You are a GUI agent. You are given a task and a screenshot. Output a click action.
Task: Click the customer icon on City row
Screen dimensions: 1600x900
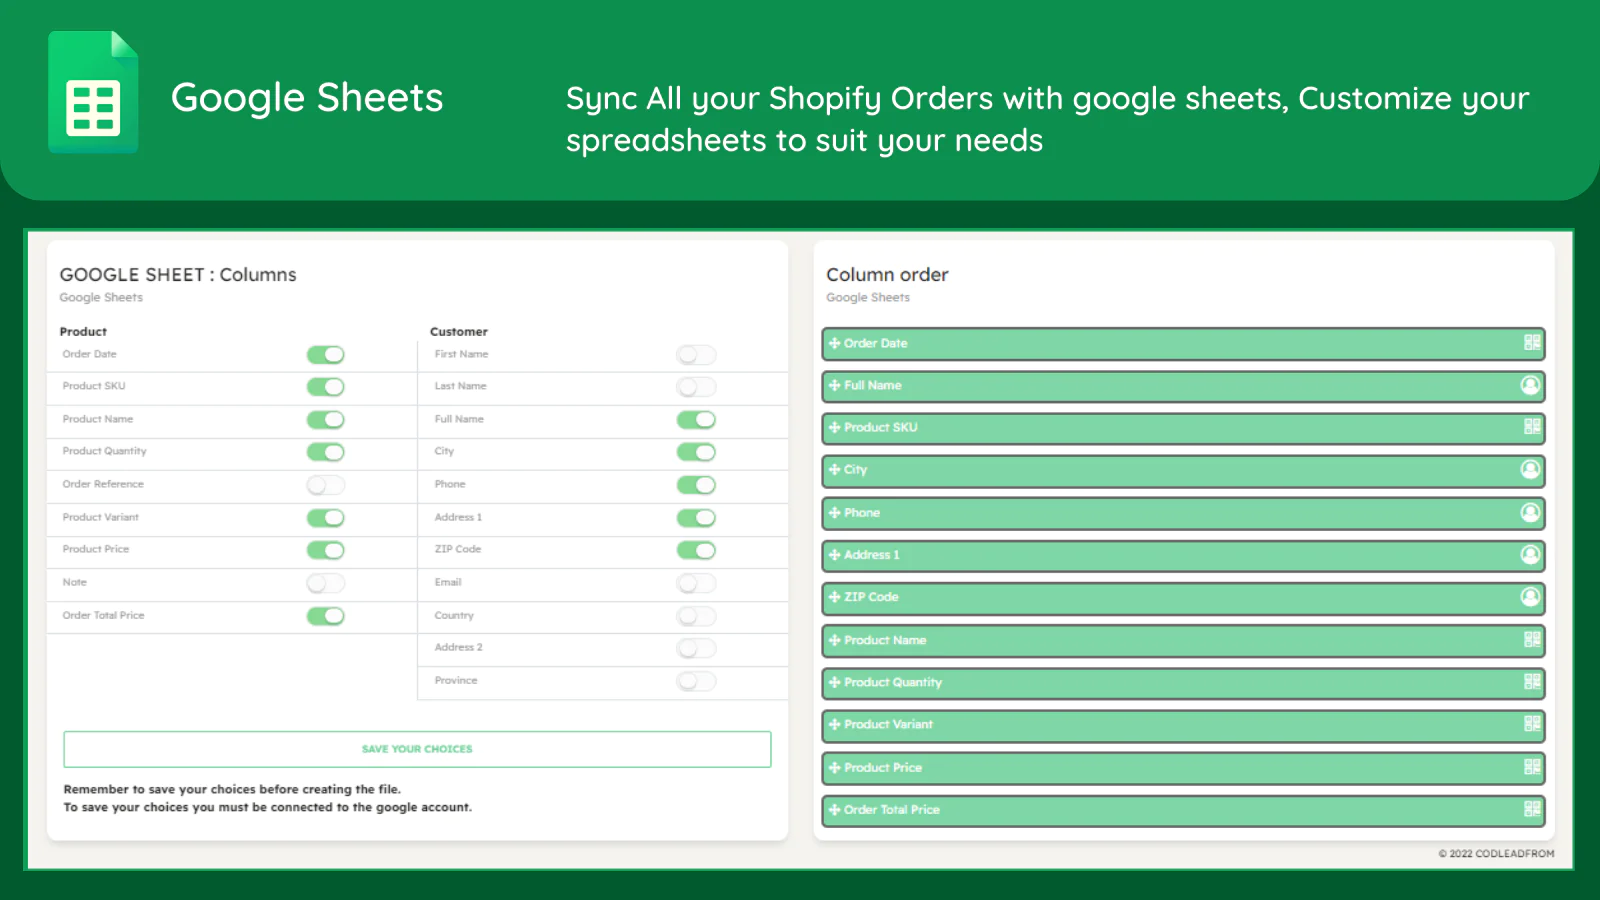tap(1530, 469)
